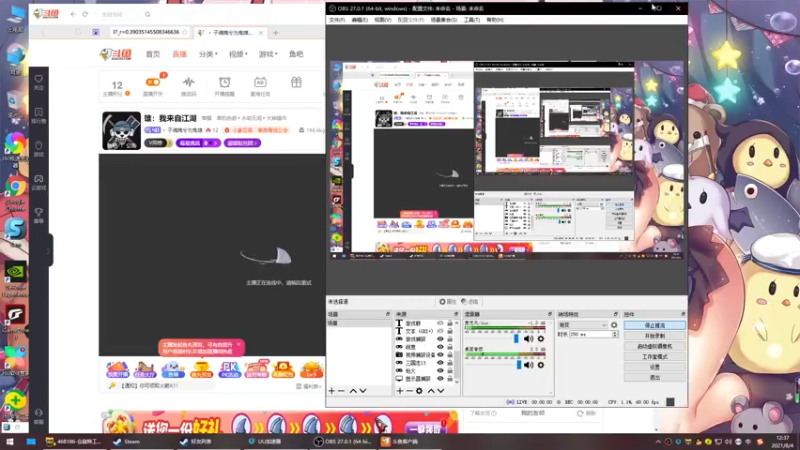
Task: Open the 工具(T) menu in OBS
Action: point(472,20)
